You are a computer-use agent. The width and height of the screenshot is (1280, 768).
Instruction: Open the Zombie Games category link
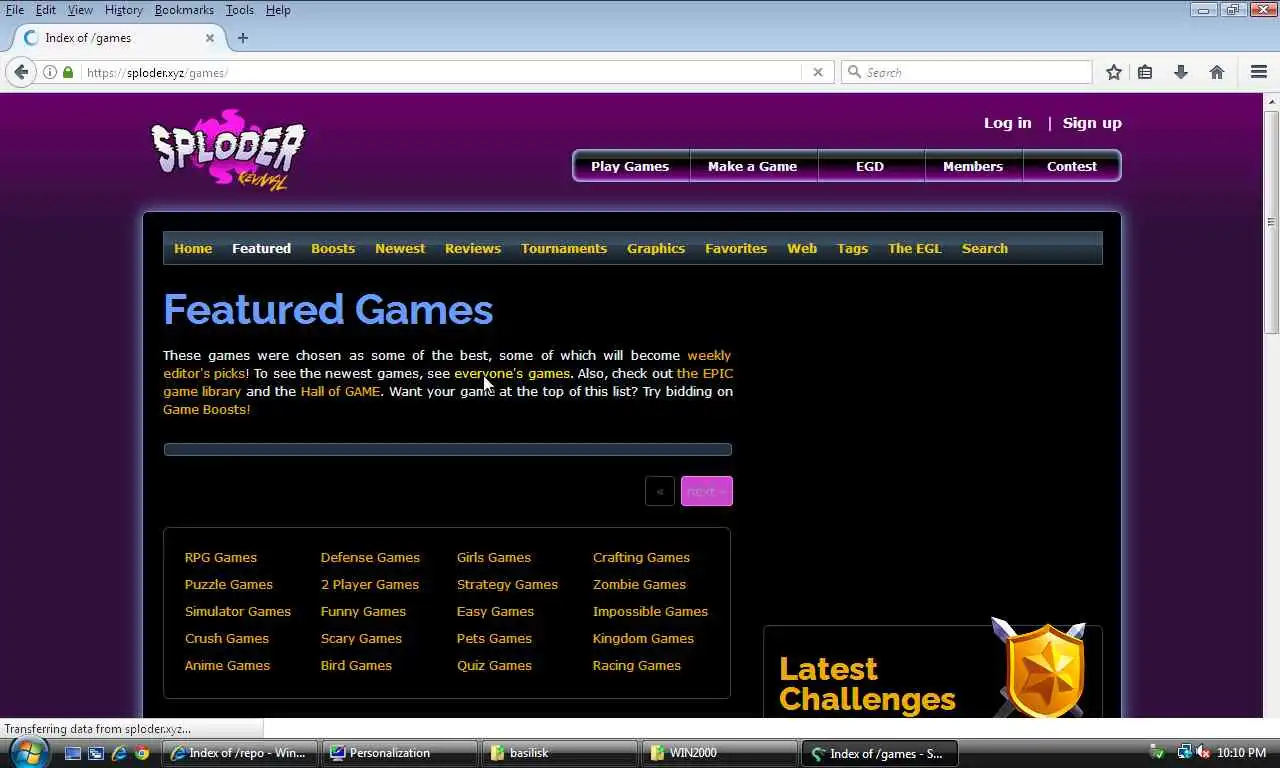[x=639, y=584]
